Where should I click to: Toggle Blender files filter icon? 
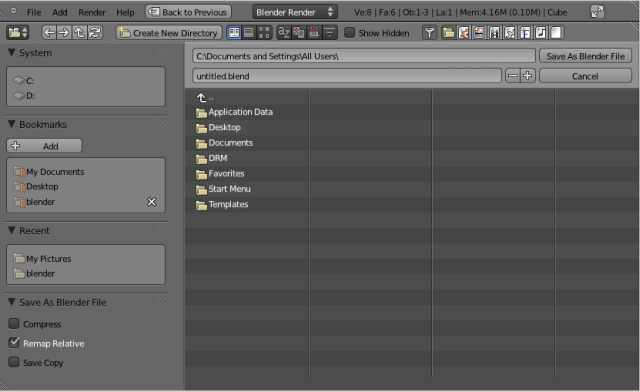[x=464, y=32]
